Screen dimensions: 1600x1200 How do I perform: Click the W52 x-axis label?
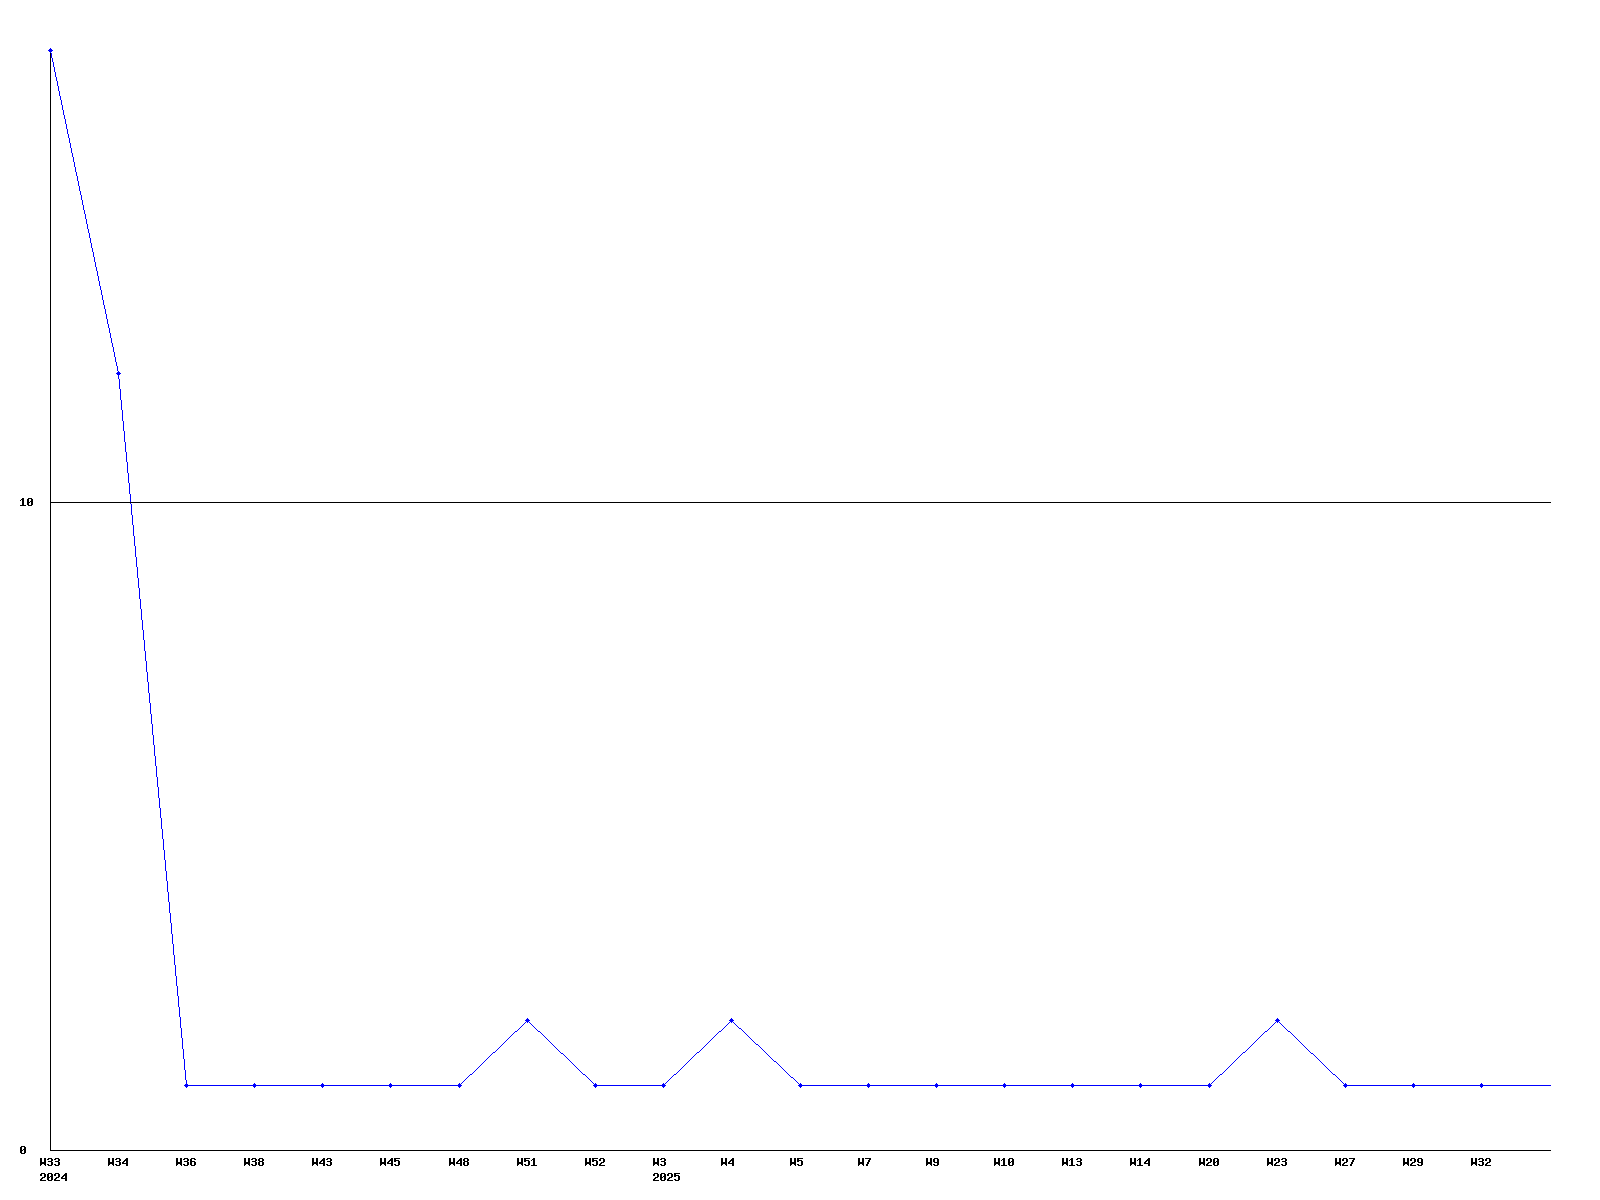pyautogui.click(x=595, y=1162)
